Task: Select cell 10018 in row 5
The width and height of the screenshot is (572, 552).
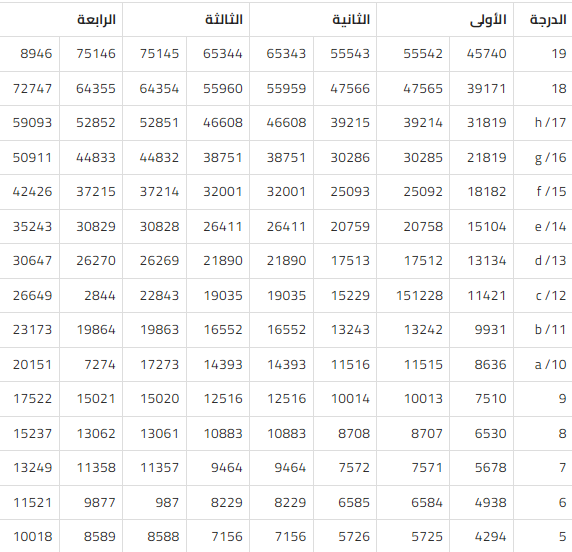Action: (30, 537)
